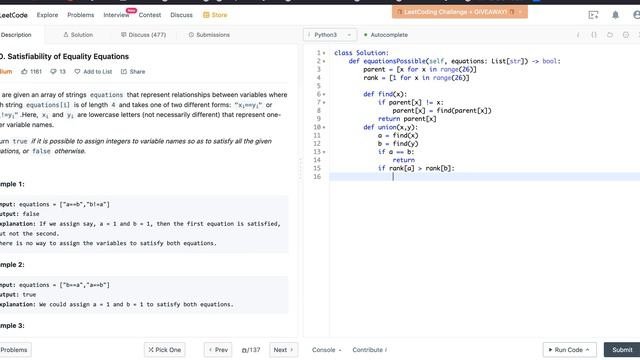
Task: Collapse code fold arrow at line 10
Action: pos(324,127)
